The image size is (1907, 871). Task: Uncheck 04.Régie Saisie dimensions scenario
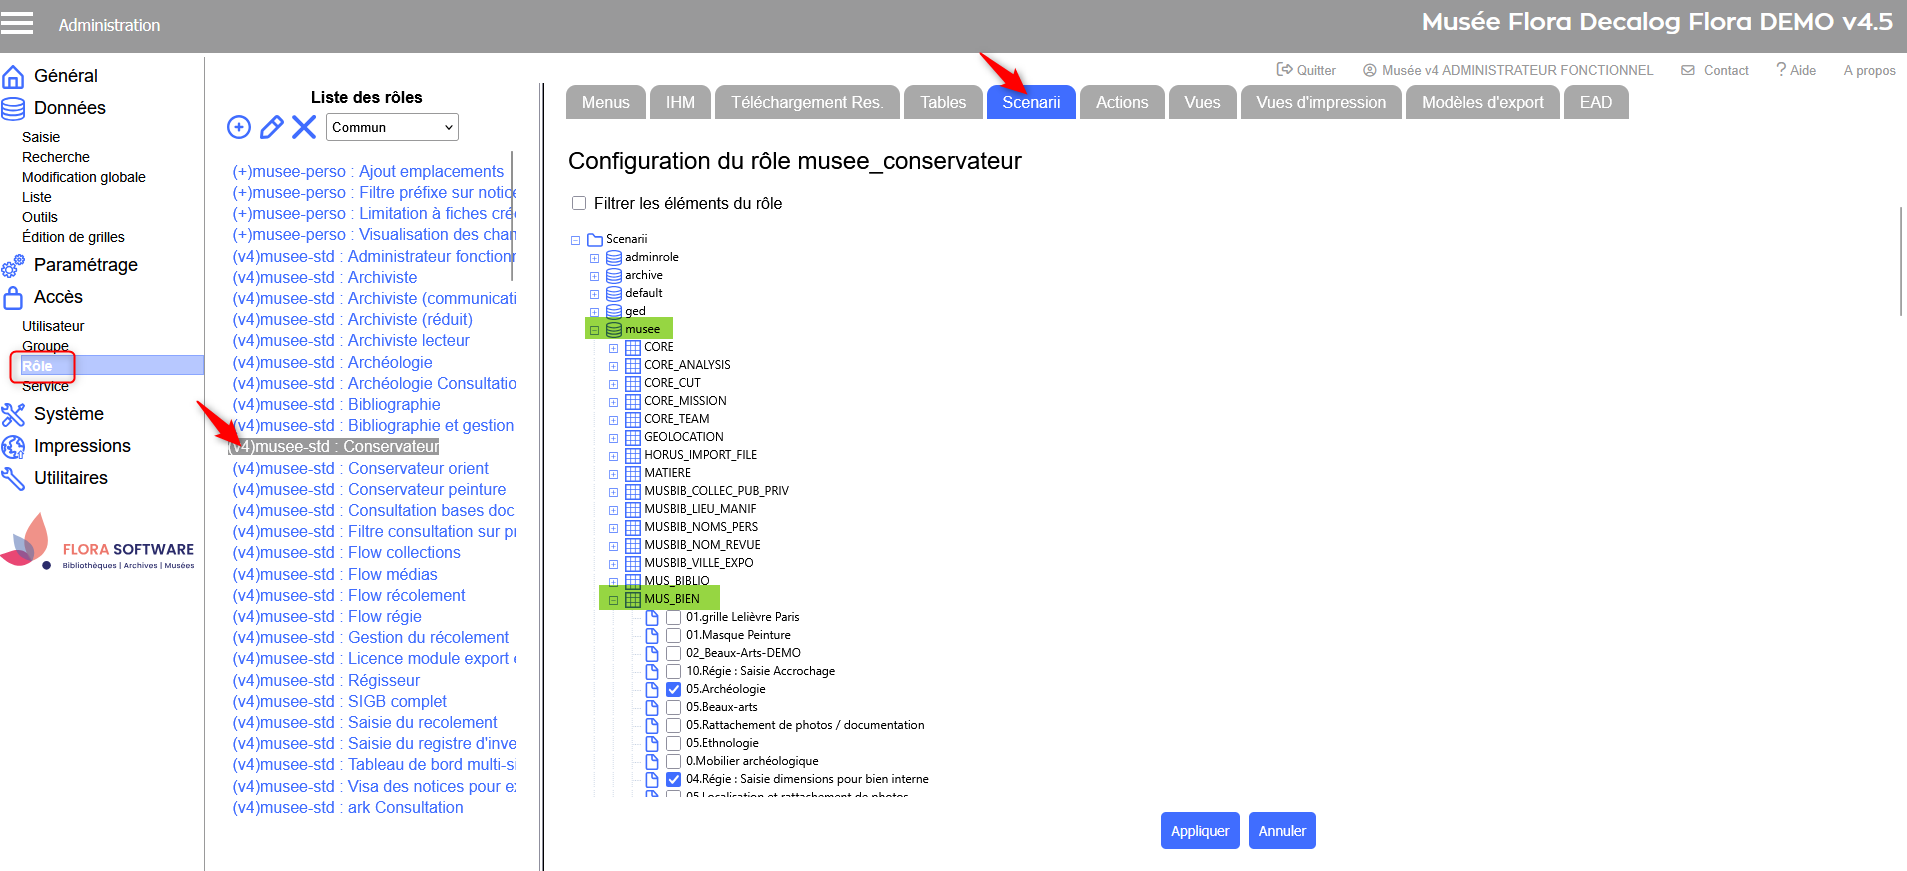674,780
